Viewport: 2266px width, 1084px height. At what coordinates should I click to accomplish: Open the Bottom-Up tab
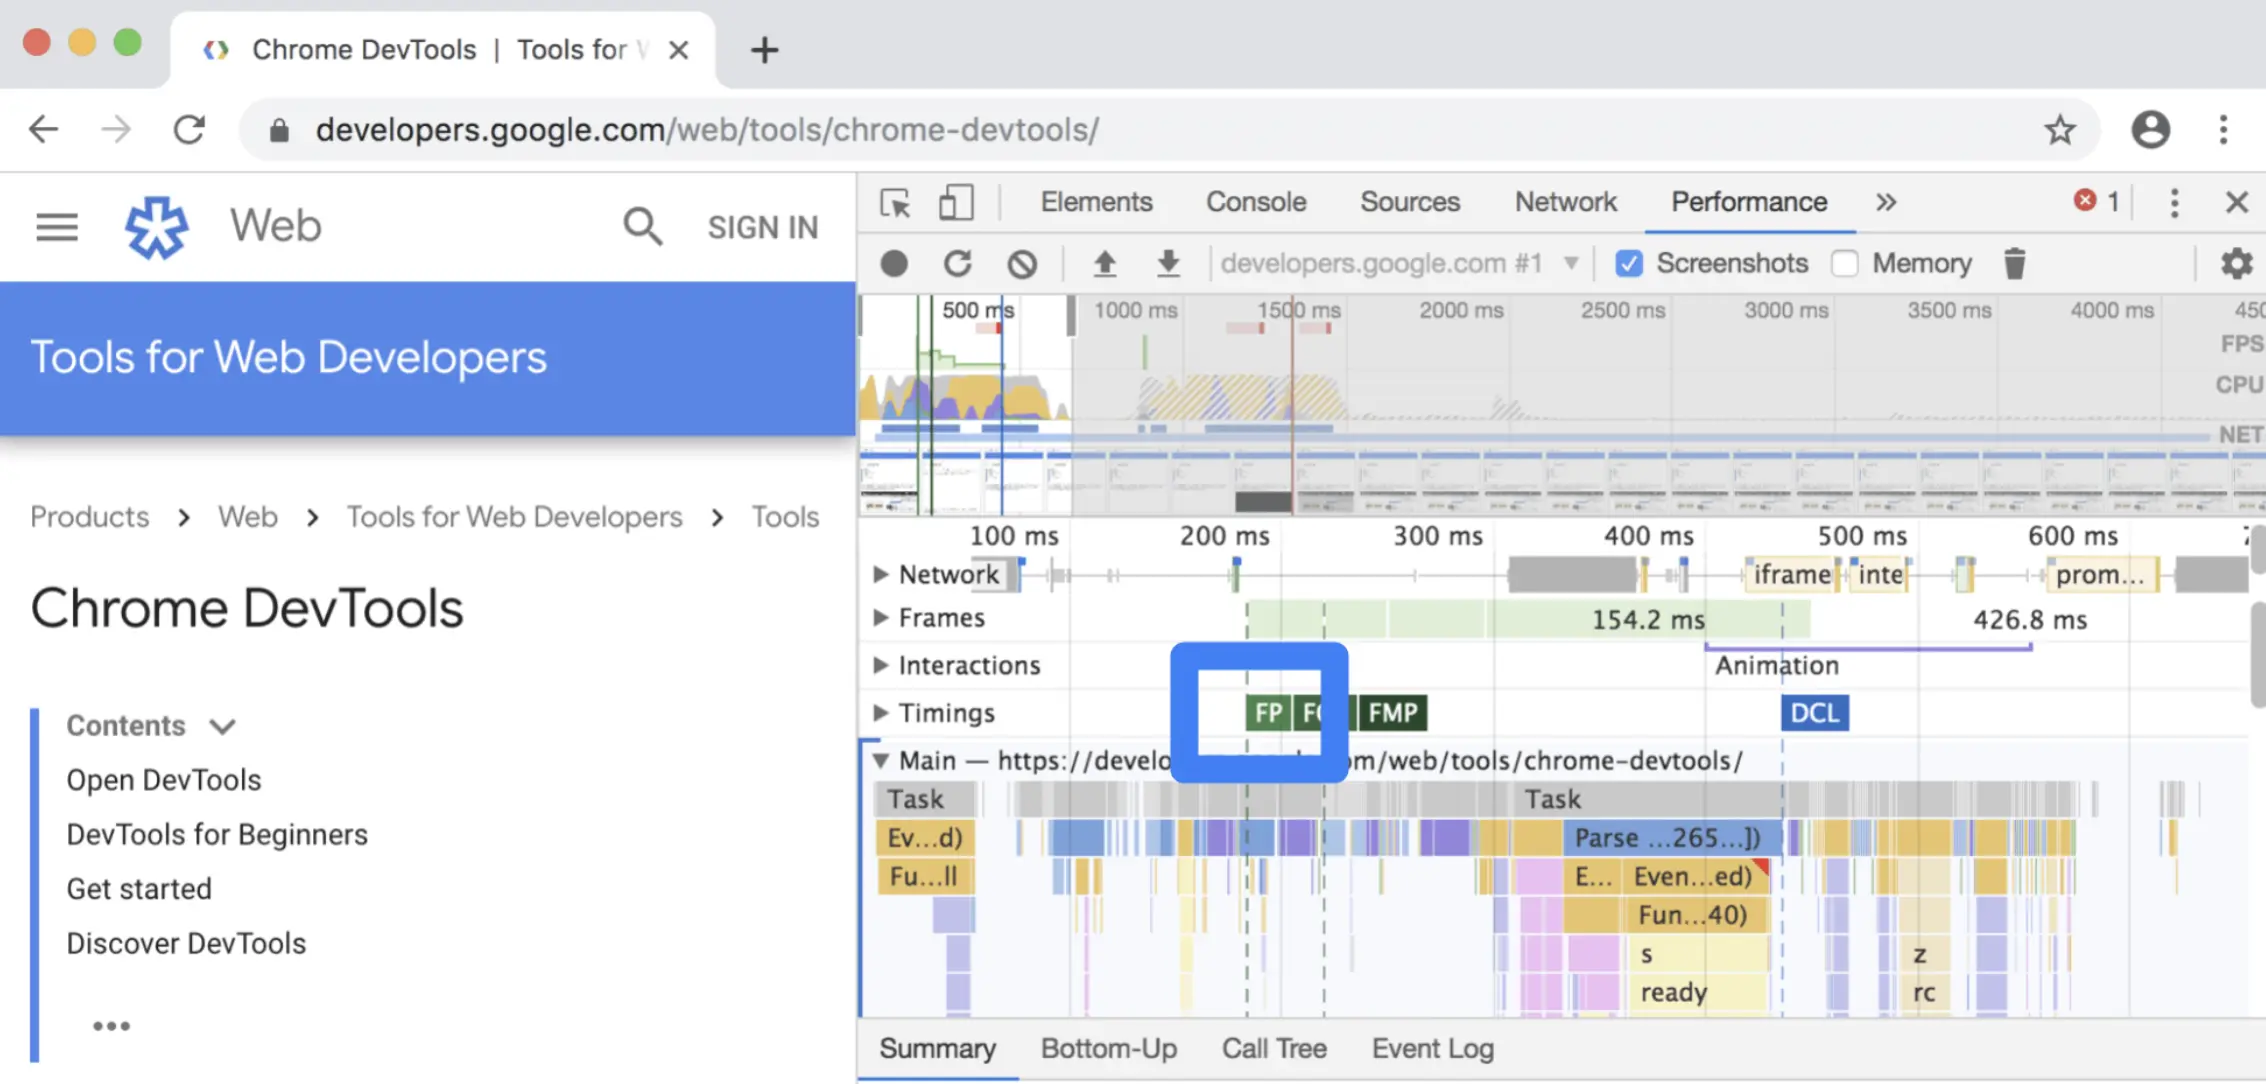click(x=1108, y=1048)
